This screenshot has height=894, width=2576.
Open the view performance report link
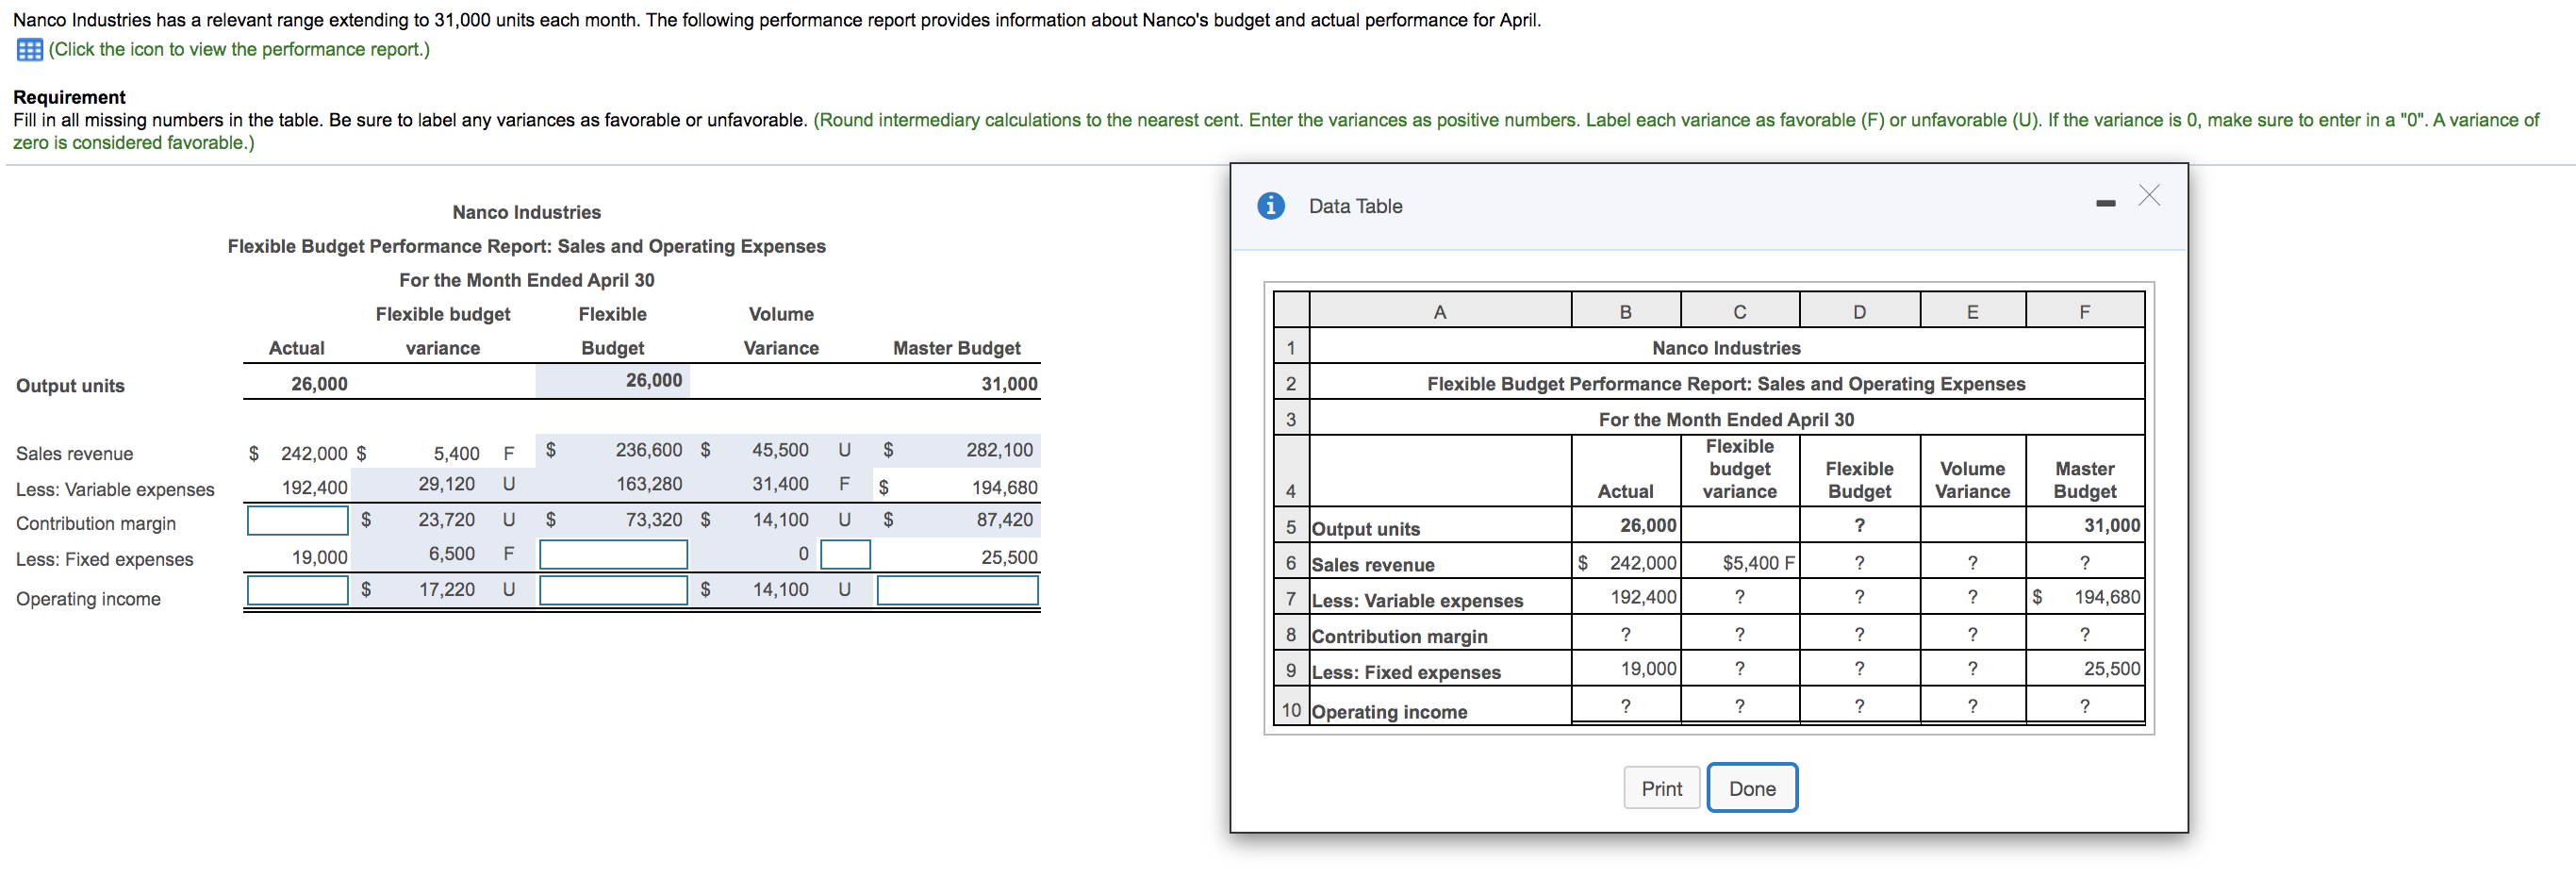[239, 50]
